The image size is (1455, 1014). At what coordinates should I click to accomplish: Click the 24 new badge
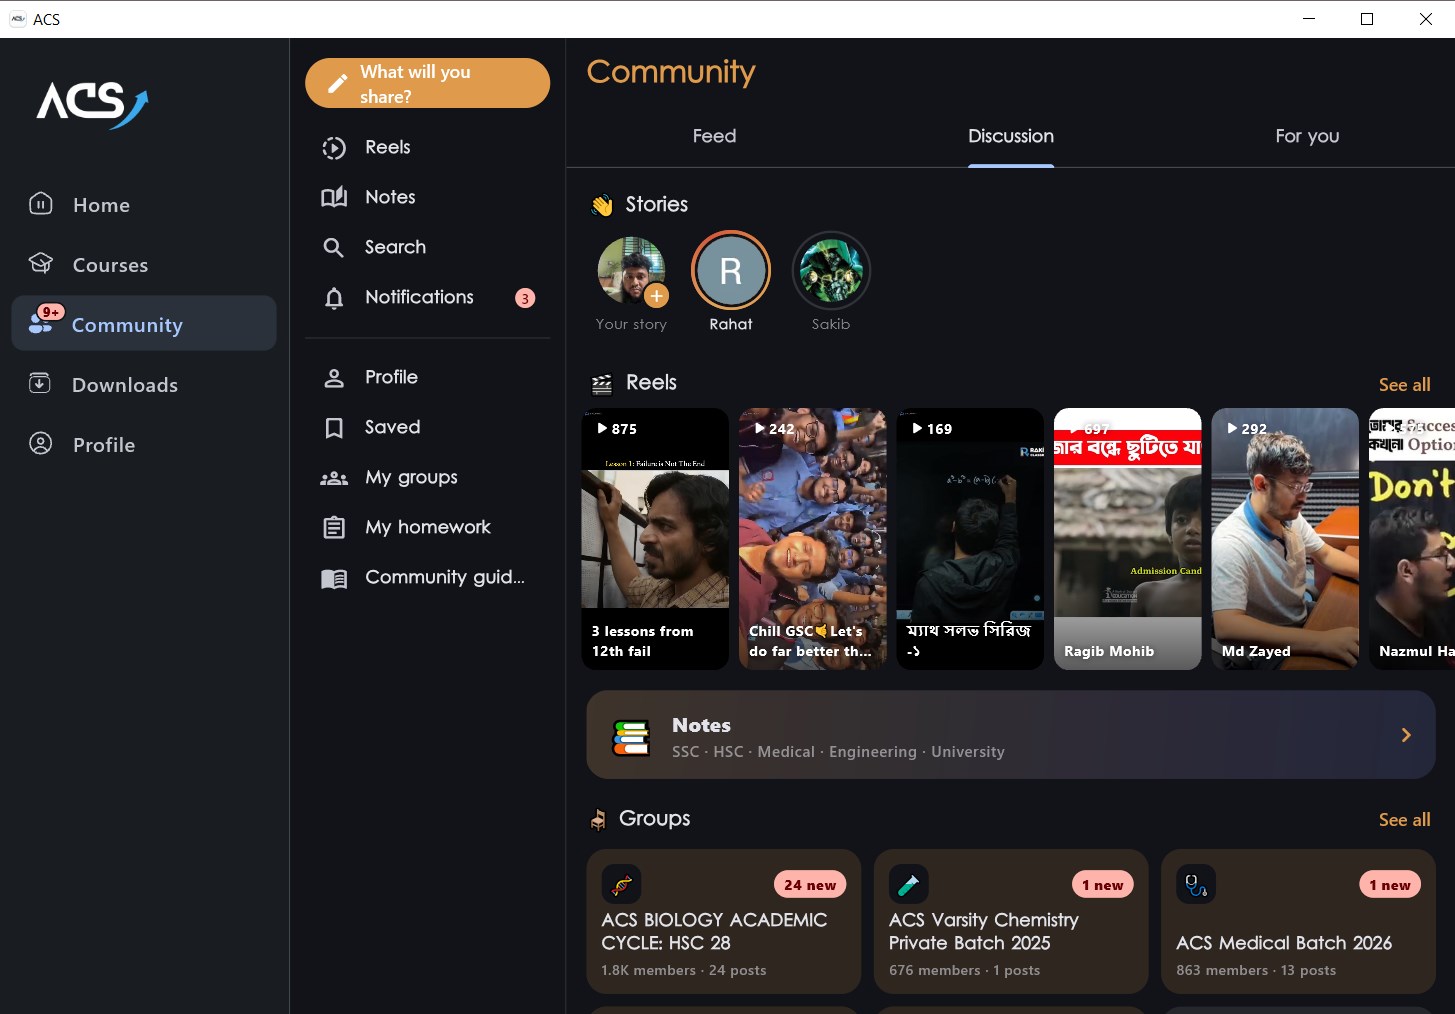(x=810, y=885)
